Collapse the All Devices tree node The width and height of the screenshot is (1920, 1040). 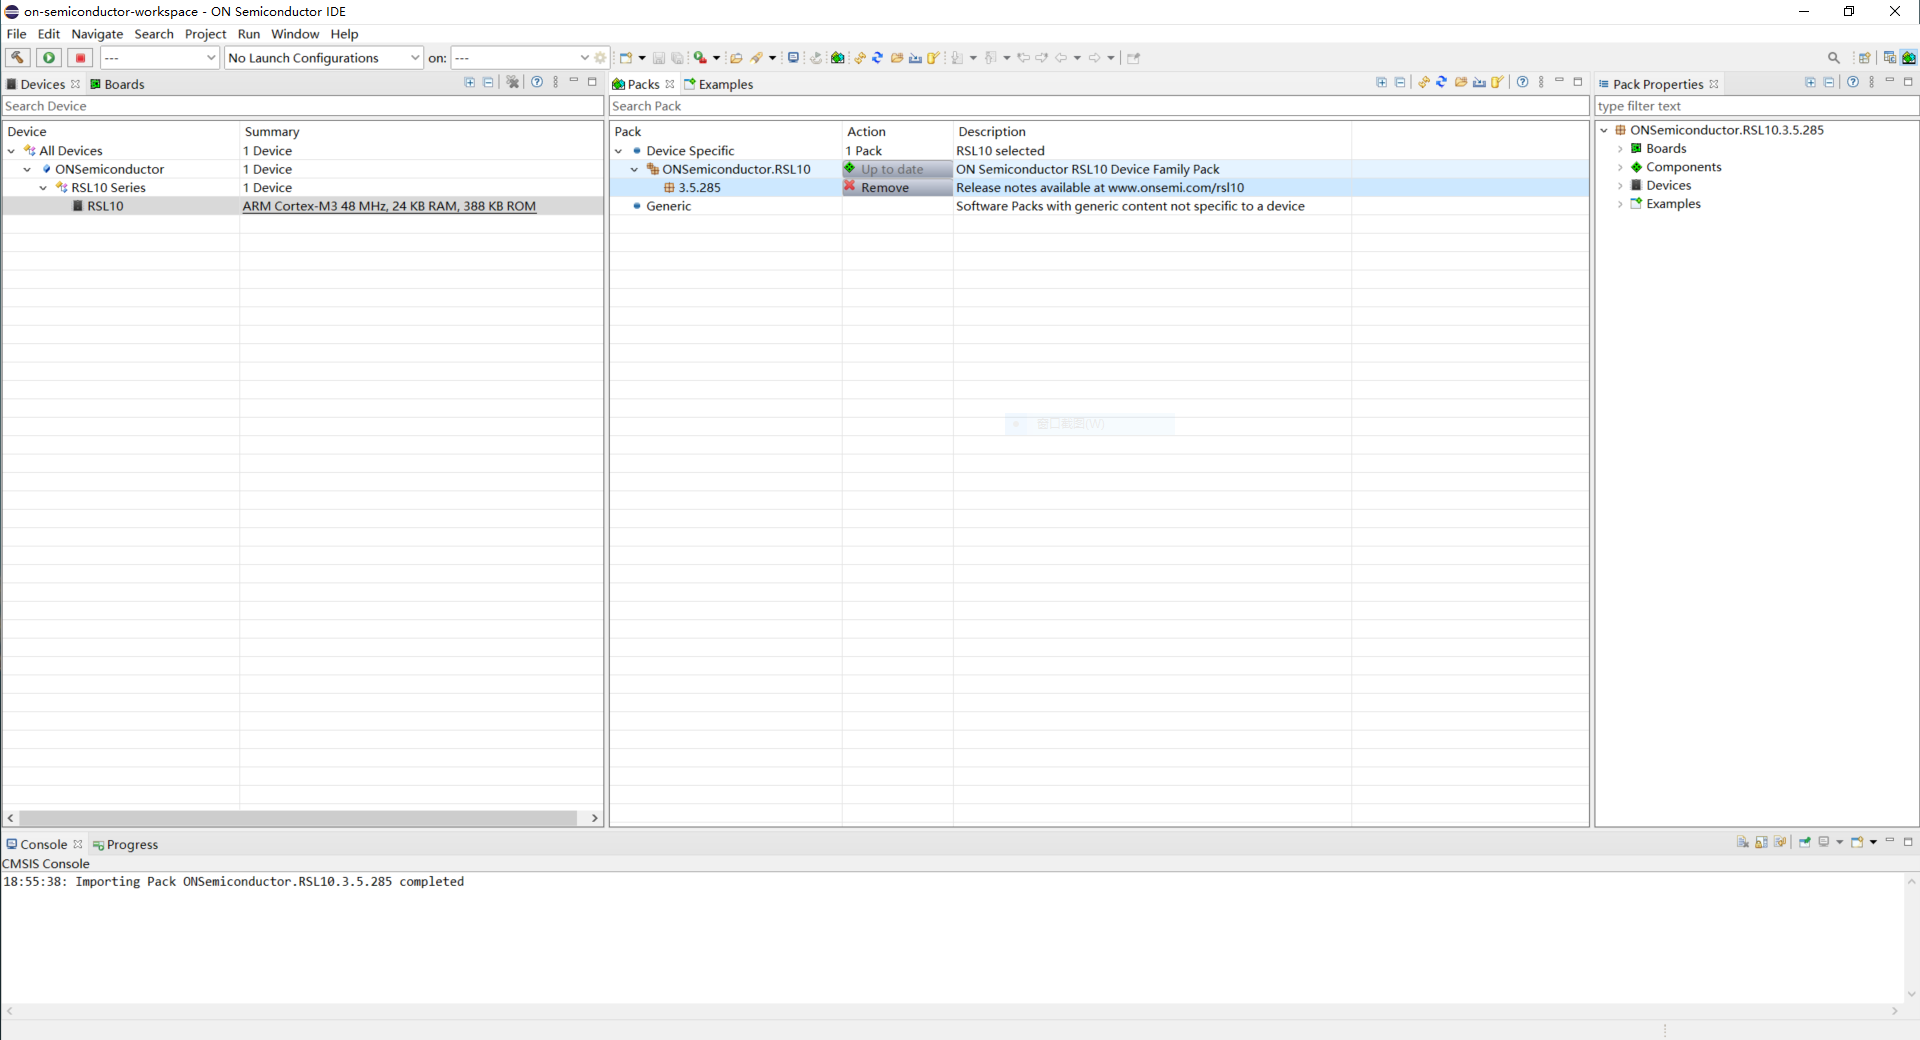tap(11, 151)
